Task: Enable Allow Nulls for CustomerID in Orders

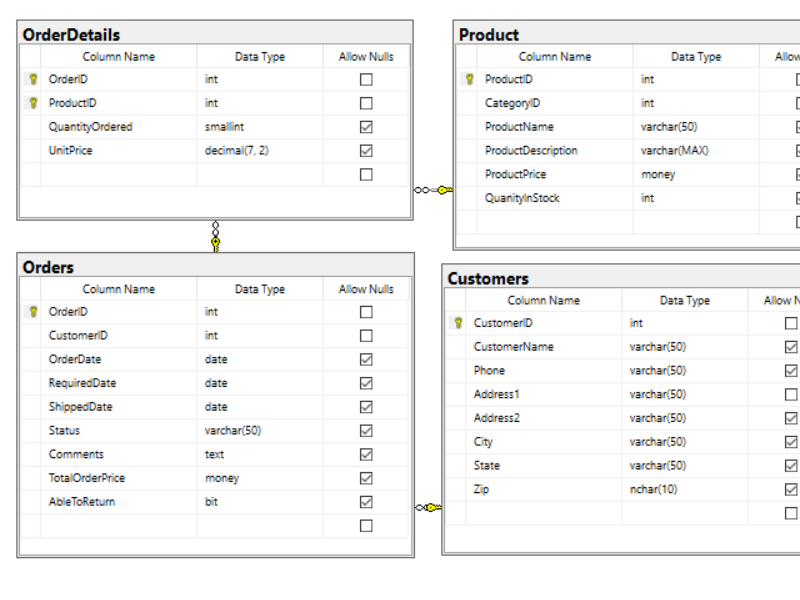Action: 366,336
